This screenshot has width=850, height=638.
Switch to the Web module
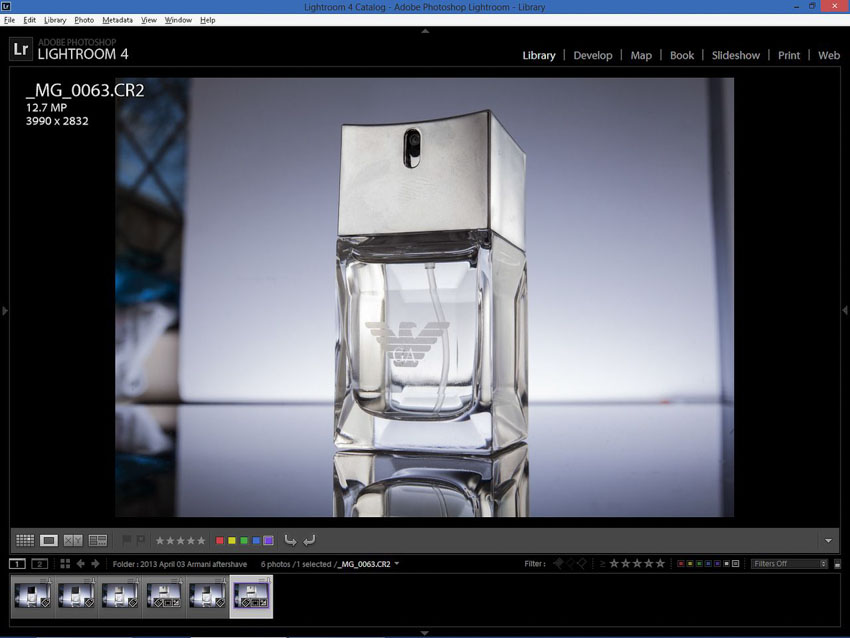tap(829, 55)
